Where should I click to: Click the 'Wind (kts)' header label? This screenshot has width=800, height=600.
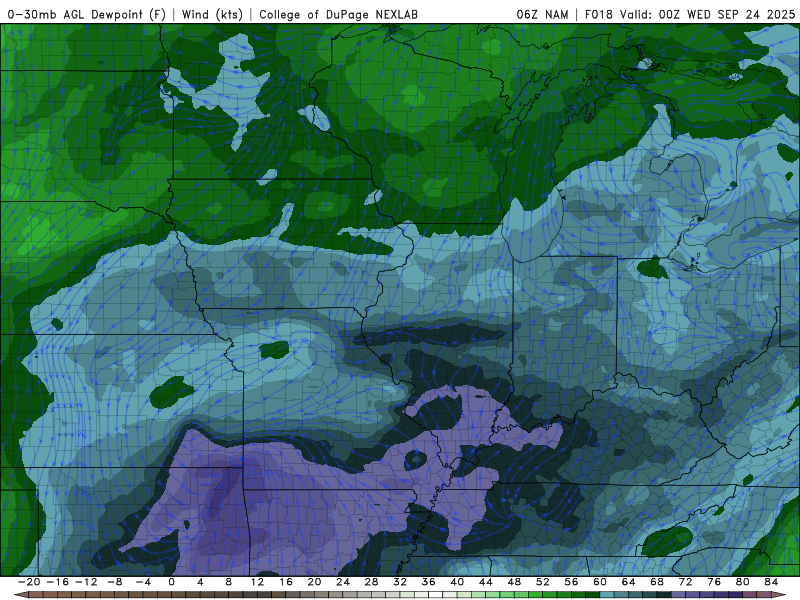pos(212,14)
